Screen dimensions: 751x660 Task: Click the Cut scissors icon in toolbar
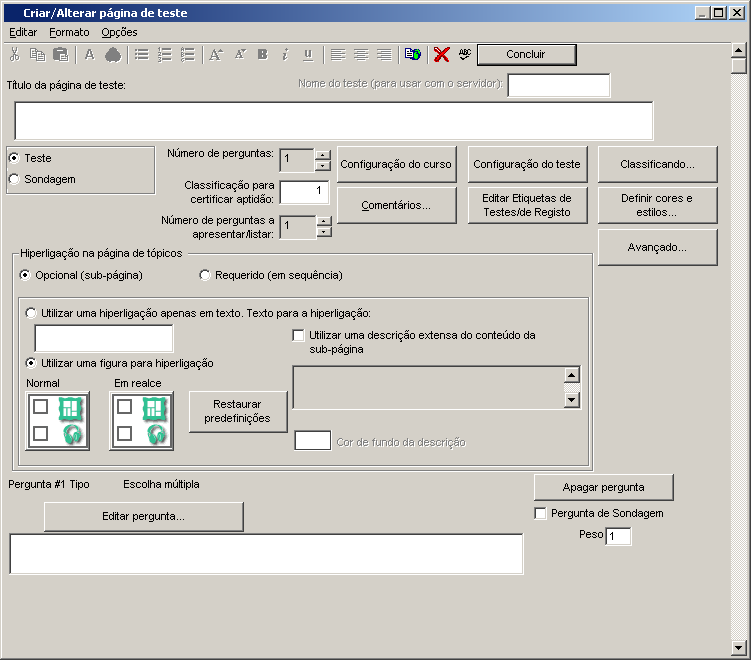coord(15,55)
